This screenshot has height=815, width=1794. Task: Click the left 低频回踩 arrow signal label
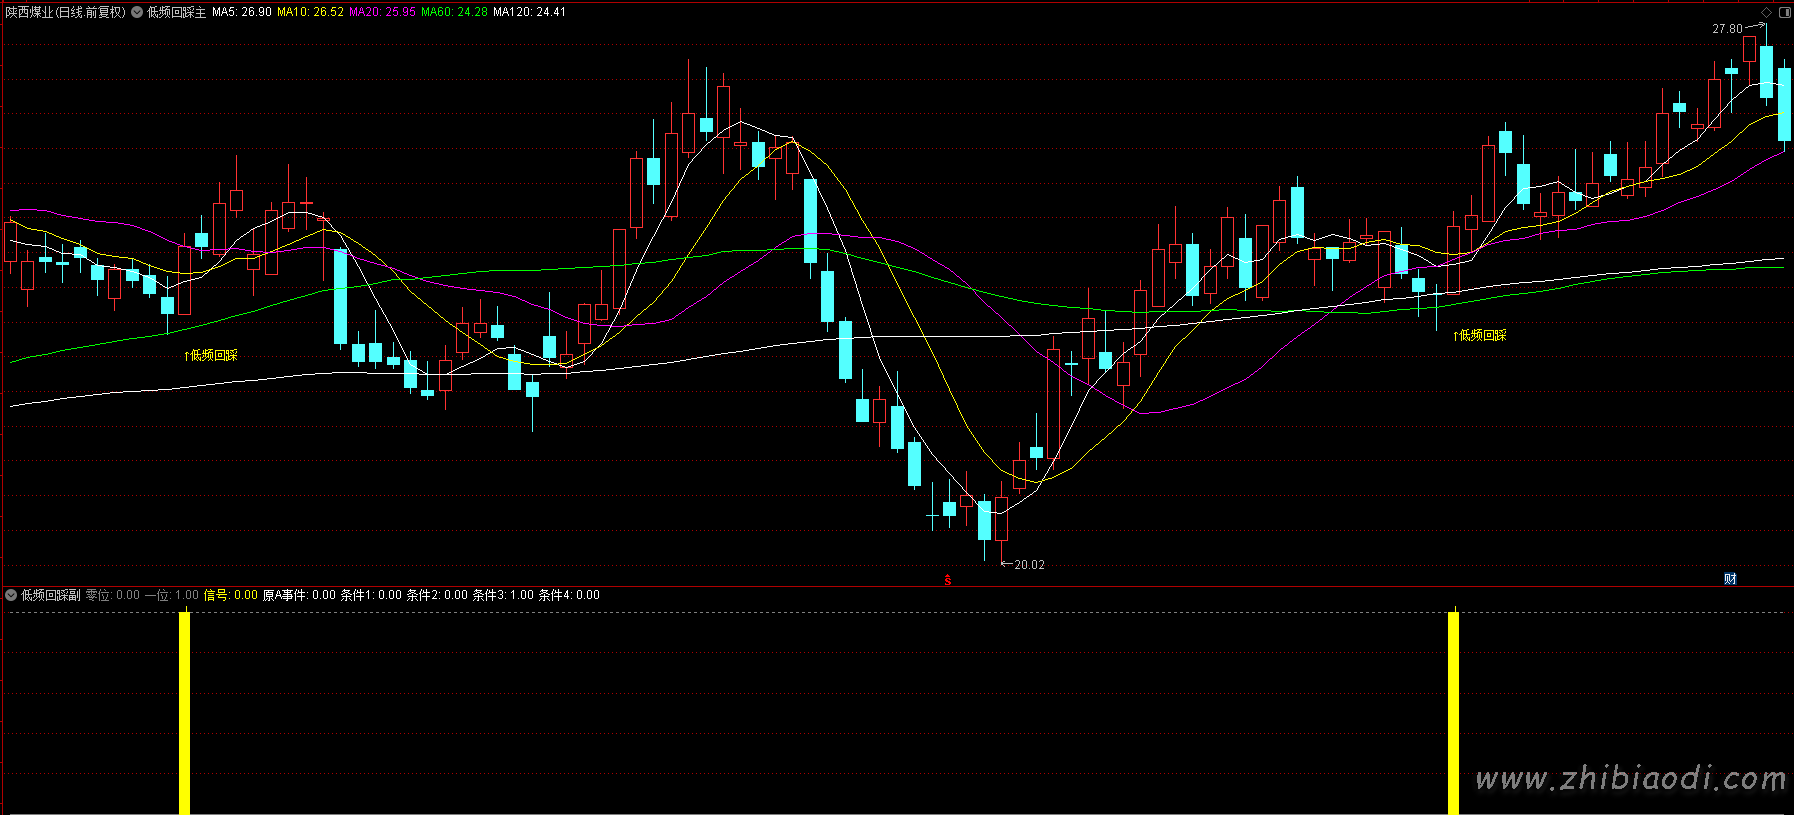[211, 355]
